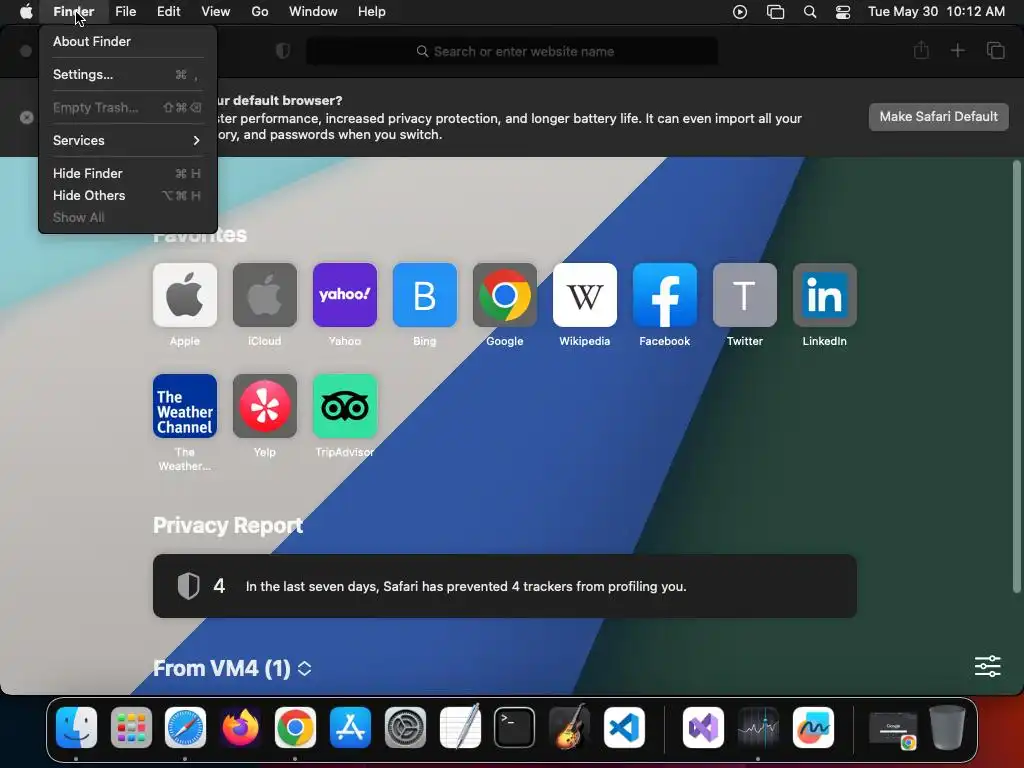Open Control Center in menu bar
This screenshot has height=768, width=1024.
tap(843, 12)
